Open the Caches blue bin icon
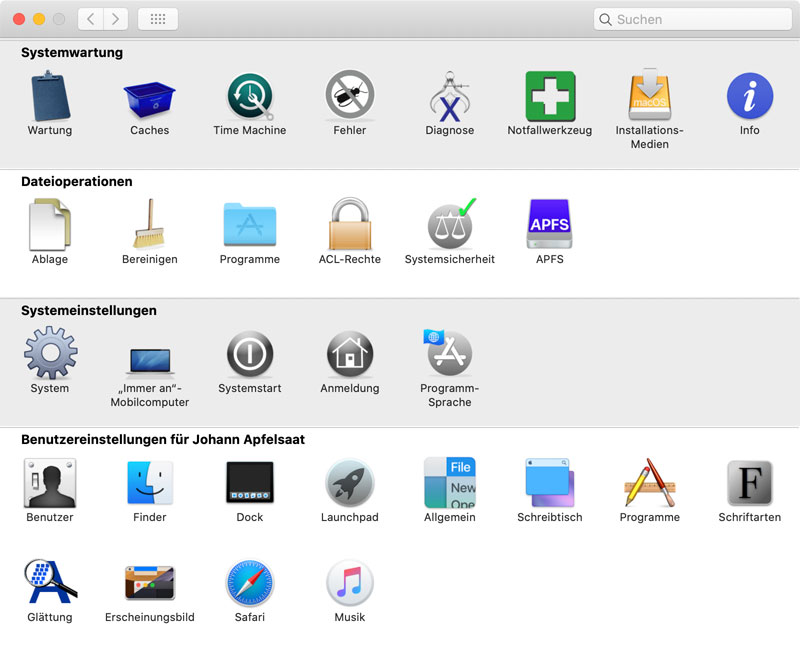This screenshot has height=654, width=800. (149, 99)
